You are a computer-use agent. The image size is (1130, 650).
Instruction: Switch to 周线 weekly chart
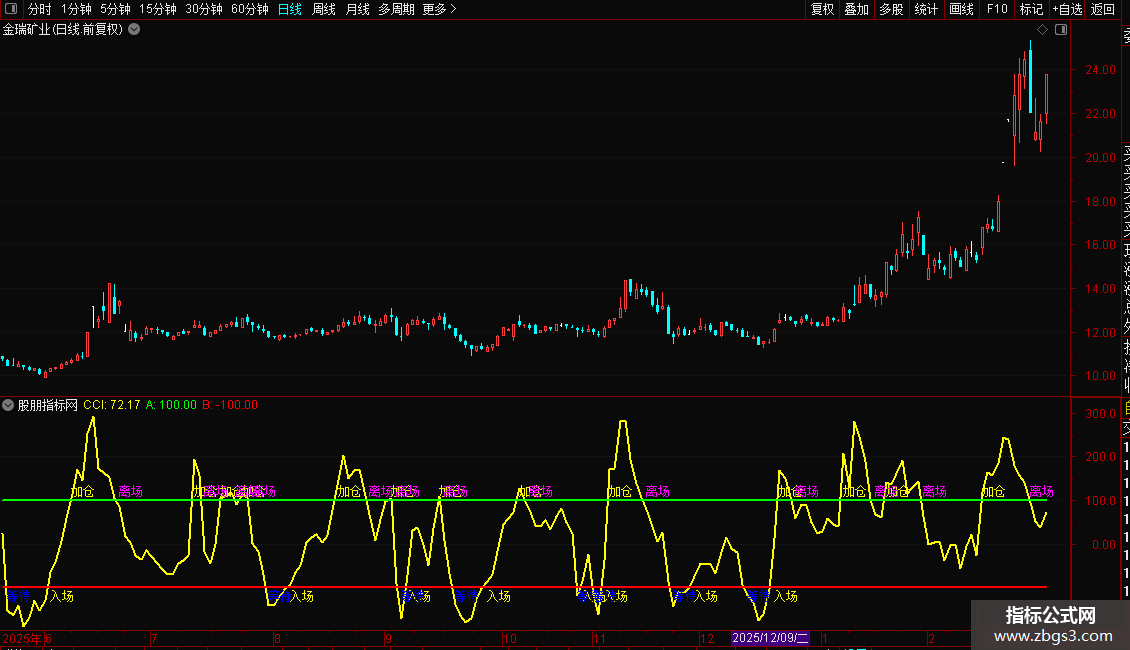[324, 9]
